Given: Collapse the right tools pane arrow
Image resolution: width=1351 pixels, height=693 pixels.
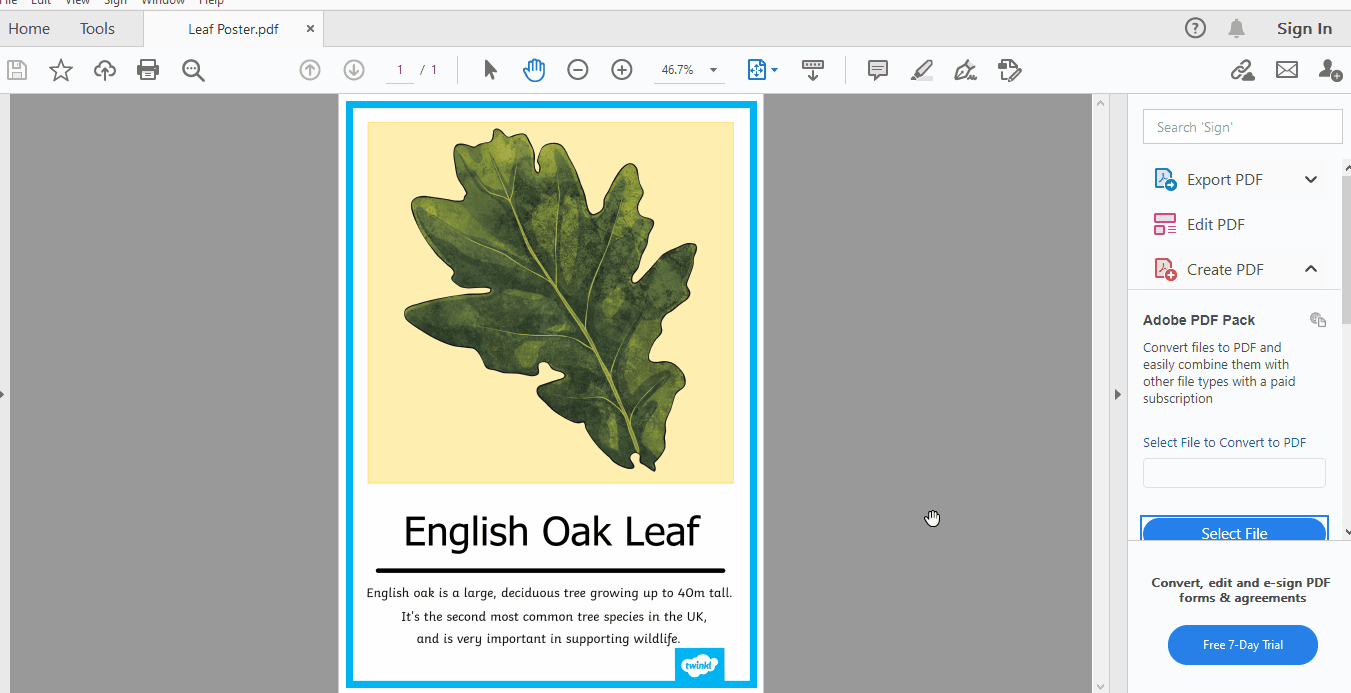Looking at the screenshot, I should point(1118,394).
